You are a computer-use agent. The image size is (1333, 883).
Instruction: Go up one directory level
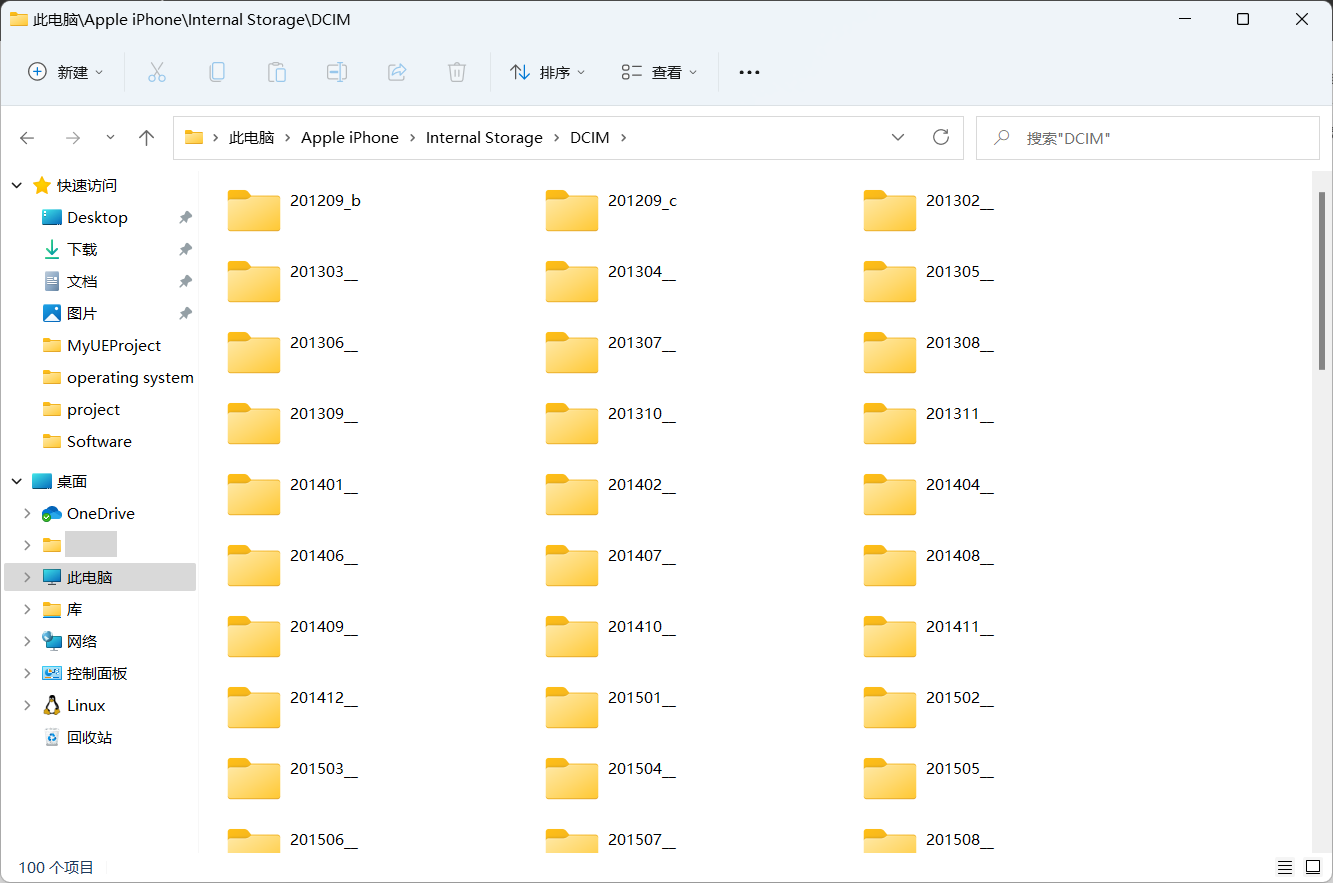[147, 138]
